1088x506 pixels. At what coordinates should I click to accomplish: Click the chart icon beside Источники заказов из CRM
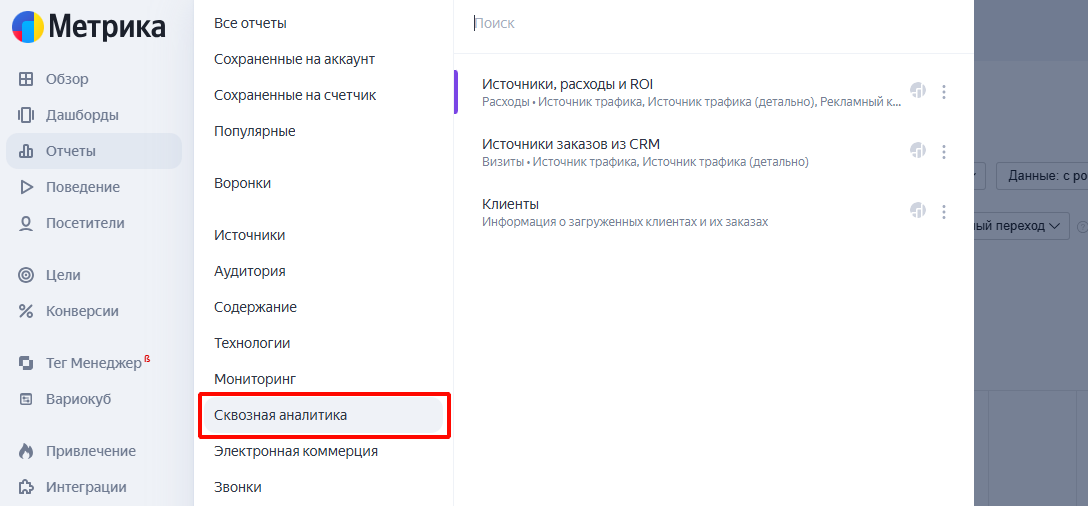(918, 151)
